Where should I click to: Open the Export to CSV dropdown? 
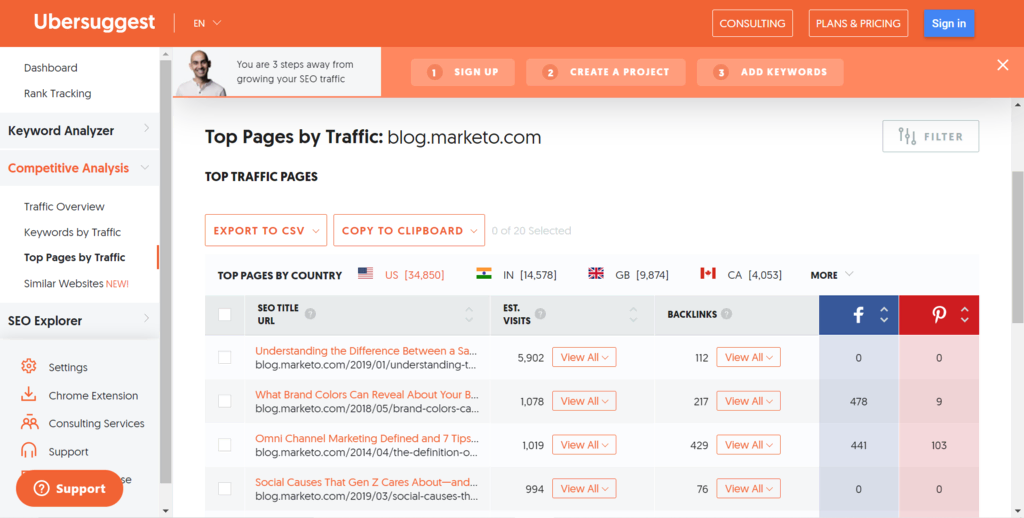coord(265,230)
